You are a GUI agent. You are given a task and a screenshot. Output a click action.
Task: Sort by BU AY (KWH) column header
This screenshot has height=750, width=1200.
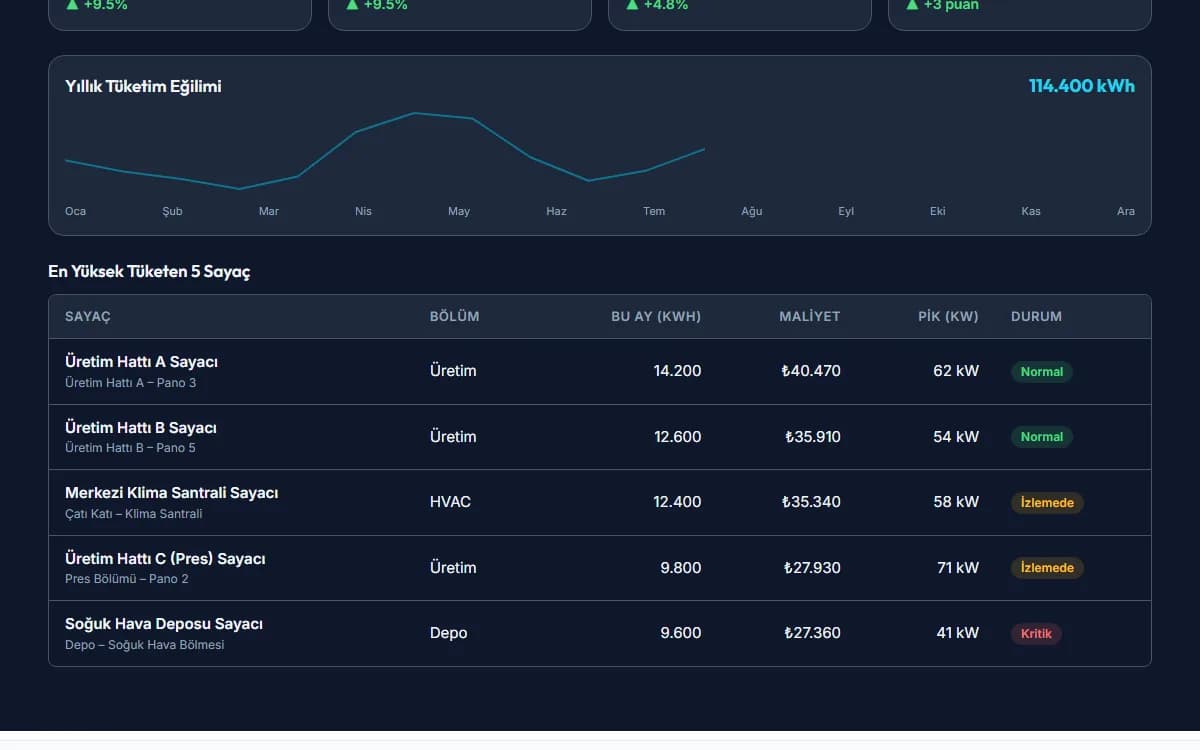click(x=656, y=317)
